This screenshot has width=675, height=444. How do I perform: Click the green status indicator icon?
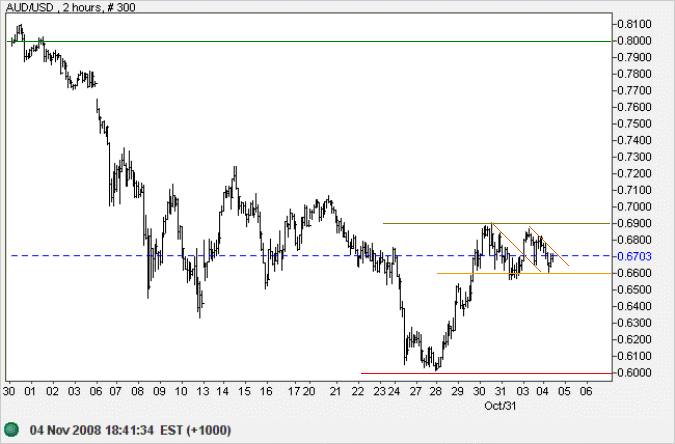pyautogui.click(x=12, y=429)
